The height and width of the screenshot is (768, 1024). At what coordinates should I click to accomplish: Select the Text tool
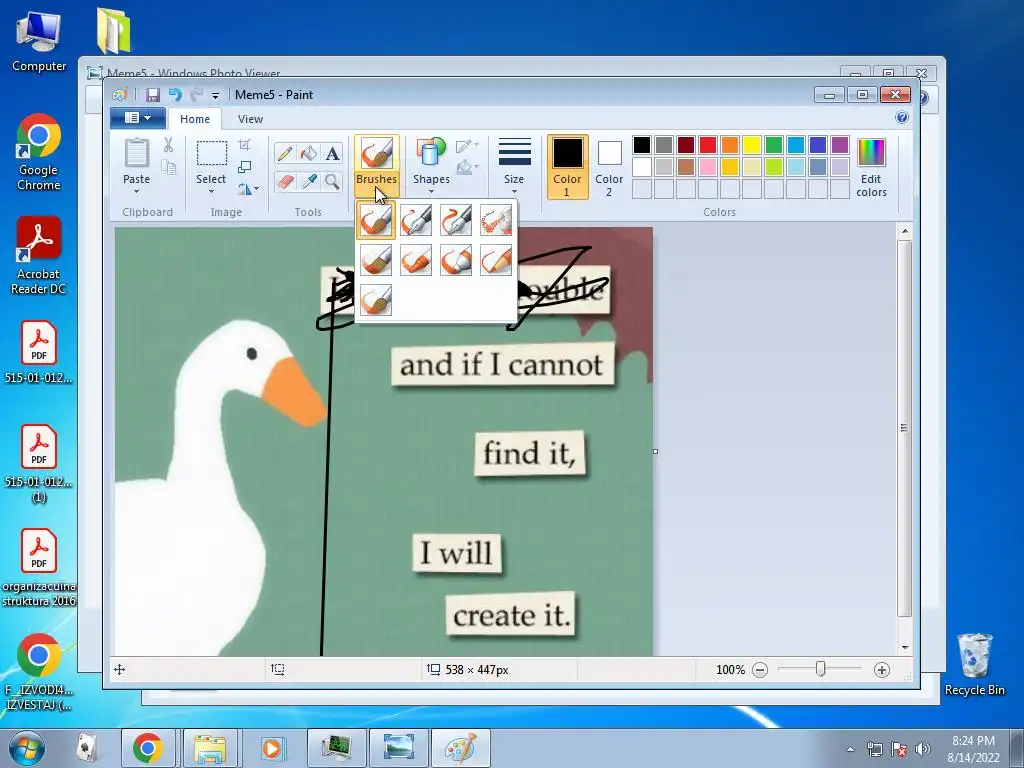[x=332, y=153]
